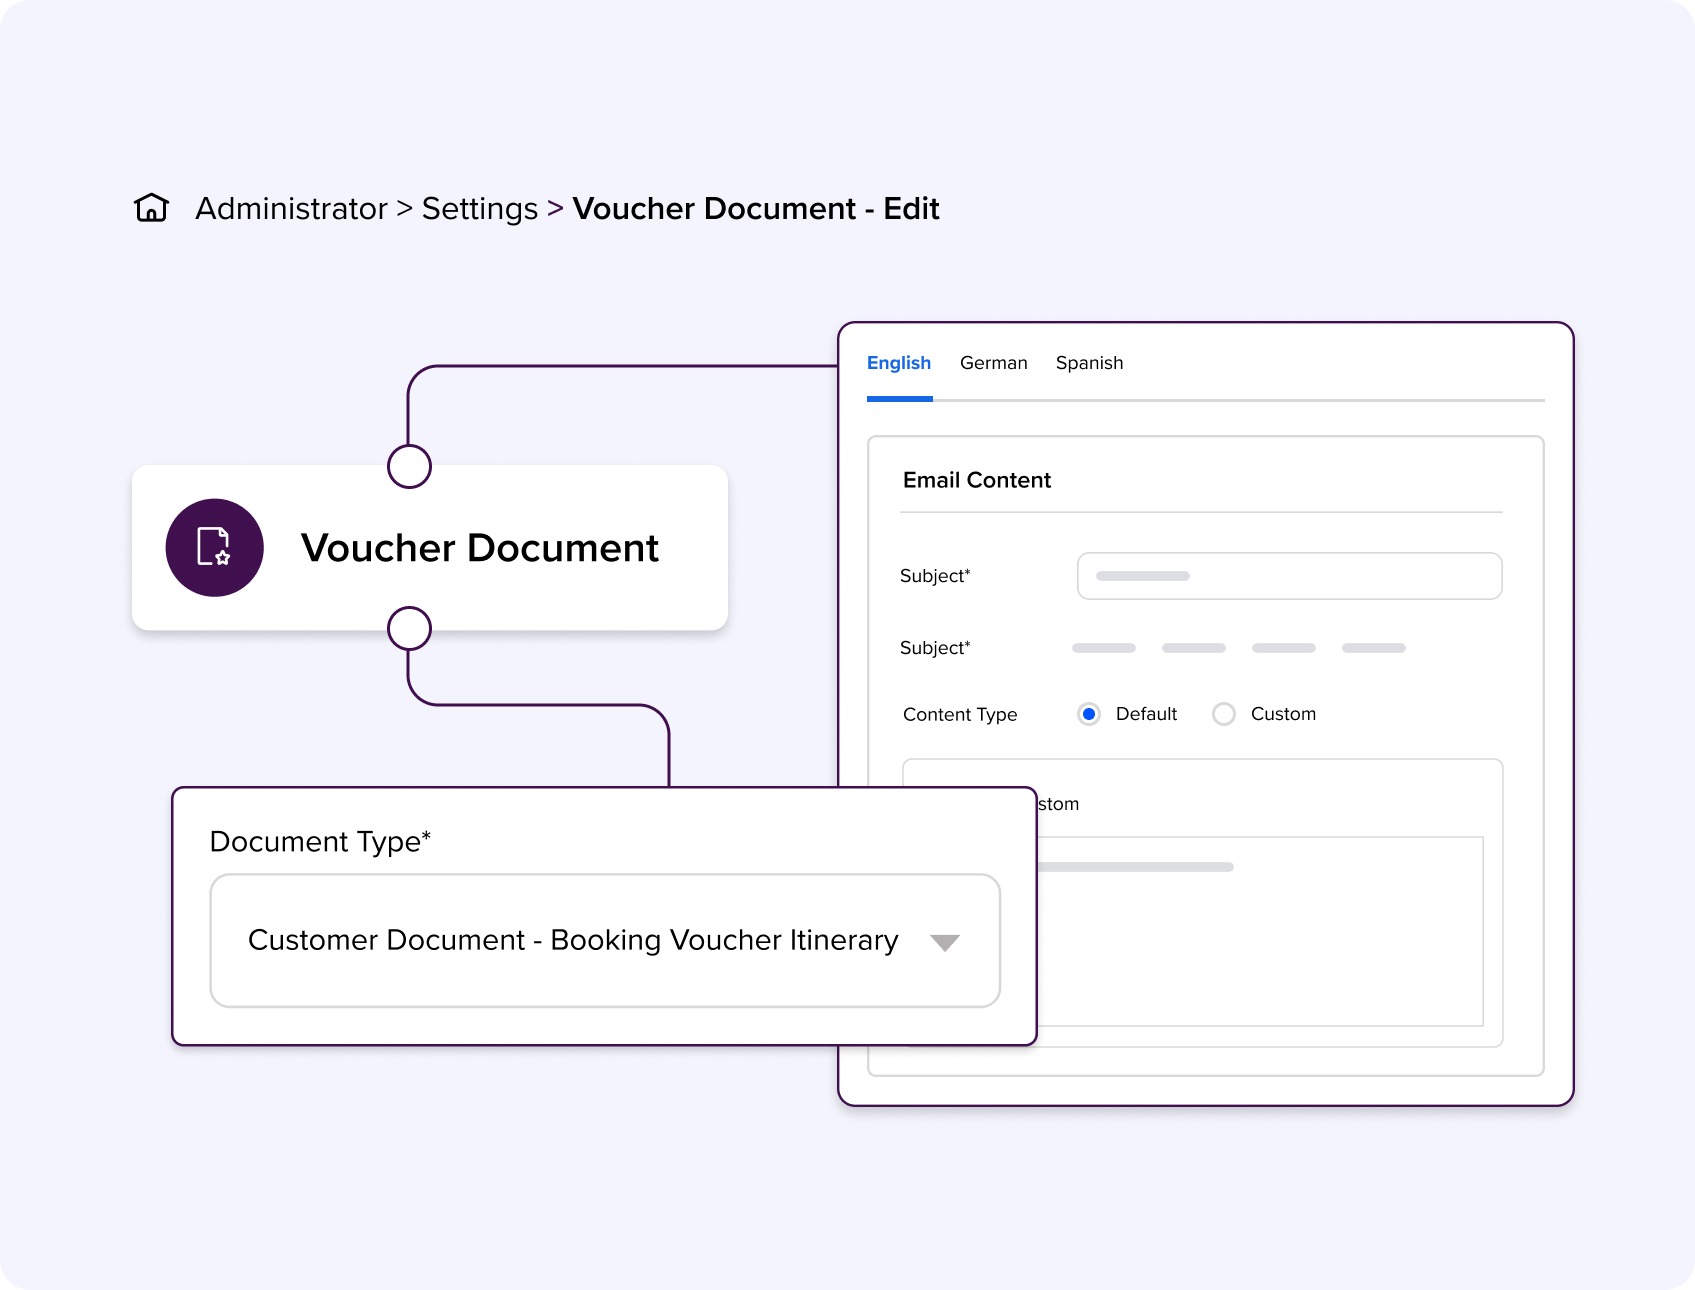Viewport: 1695px width, 1290px height.
Task: Switch to the English tab
Action: click(x=899, y=363)
